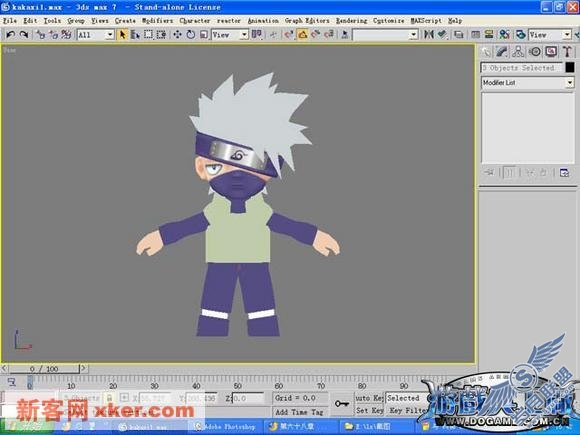
Task: Open the Customize menu
Action: pyautogui.click(x=388, y=21)
